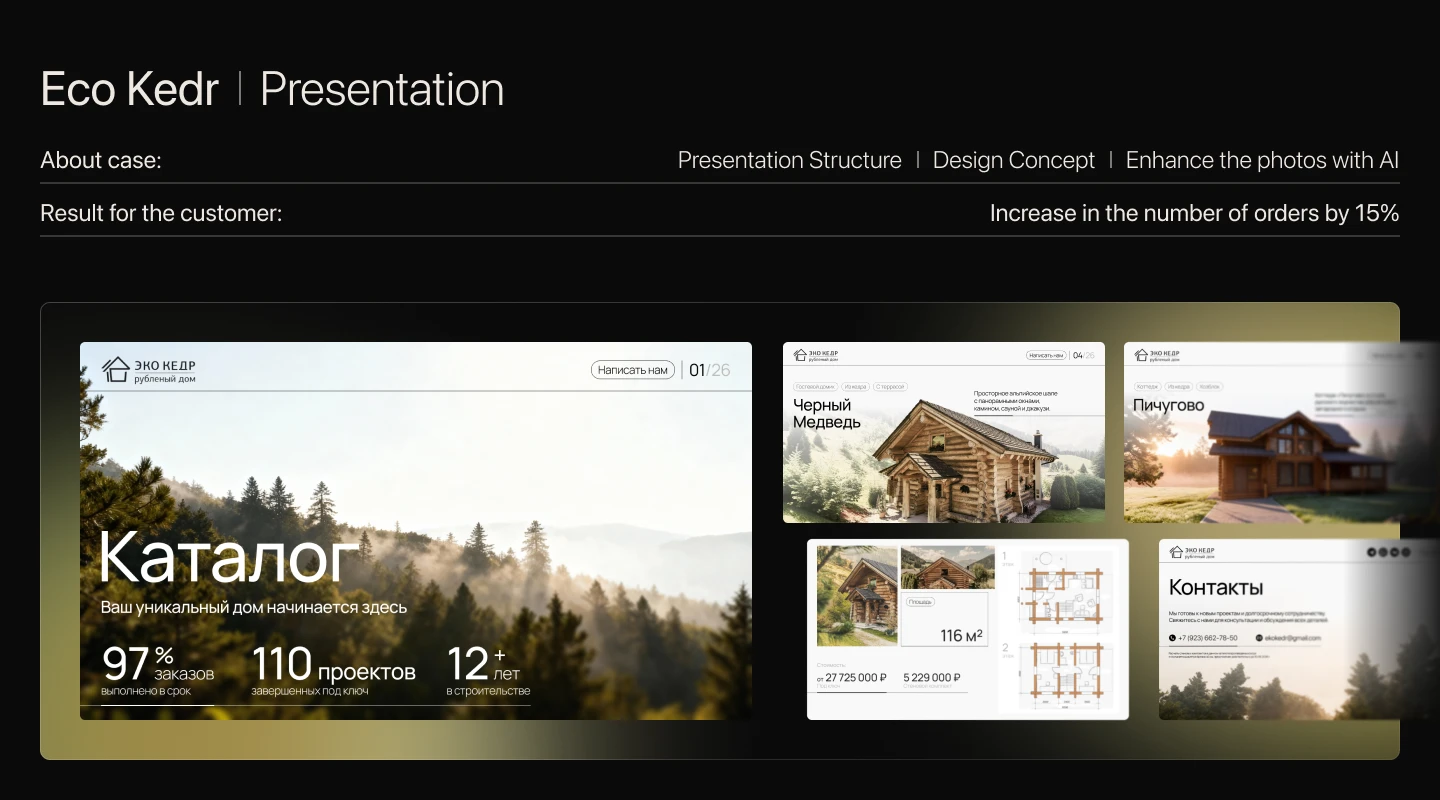
Task: Click the 97% заказов statistic
Action: pos(158,670)
